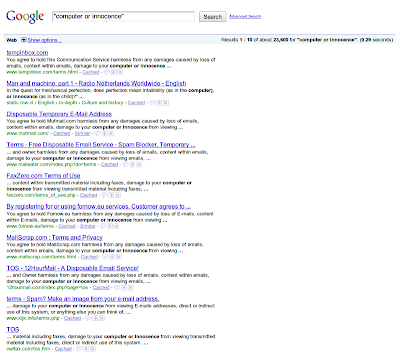Remove the MailScrap.com result via X icon
Image resolution: width=400 pixels, height=360 pixels.
click(119, 257)
